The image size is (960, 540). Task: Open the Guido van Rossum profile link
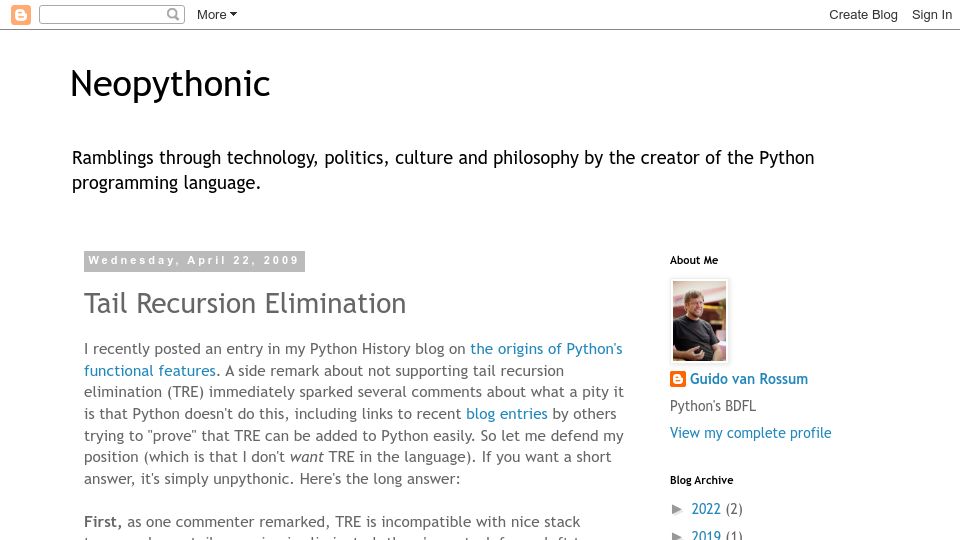coord(749,379)
